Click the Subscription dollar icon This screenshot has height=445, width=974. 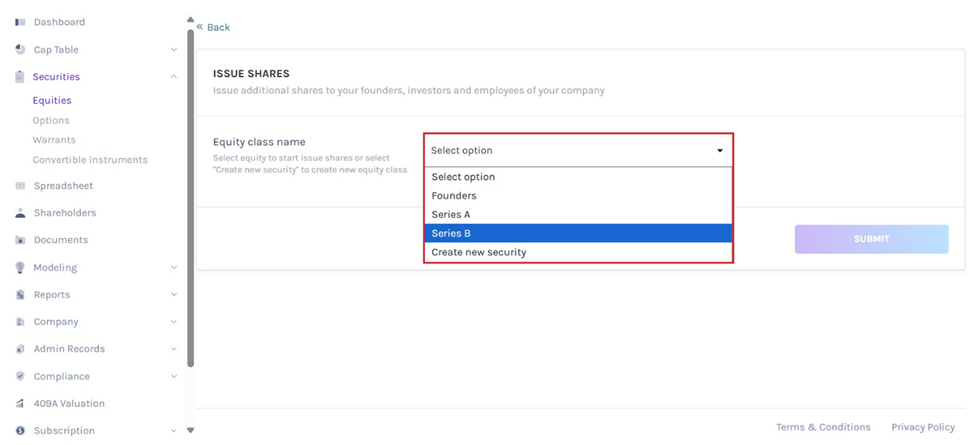click(20, 431)
